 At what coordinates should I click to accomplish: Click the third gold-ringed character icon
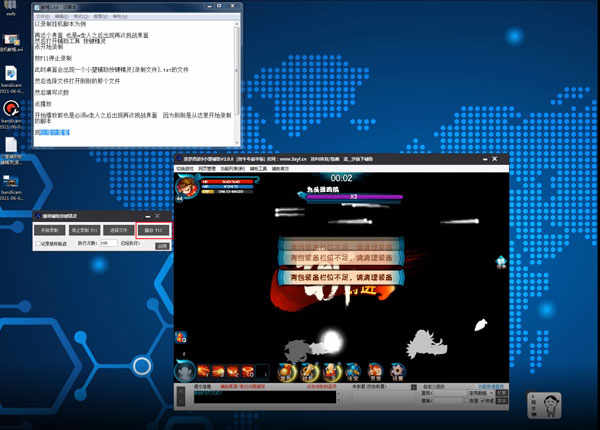coord(331,371)
